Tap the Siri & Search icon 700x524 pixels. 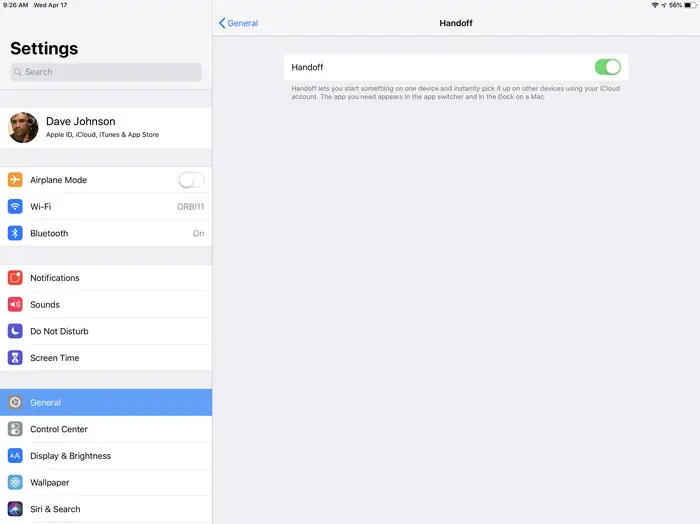15,509
